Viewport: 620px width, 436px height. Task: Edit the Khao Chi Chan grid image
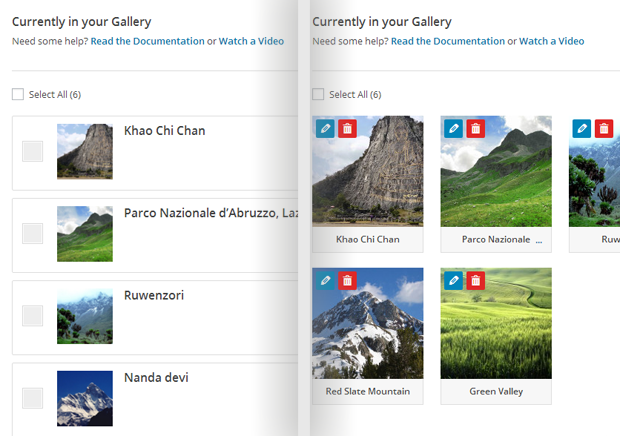pyautogui.click(x=325, y=128)
